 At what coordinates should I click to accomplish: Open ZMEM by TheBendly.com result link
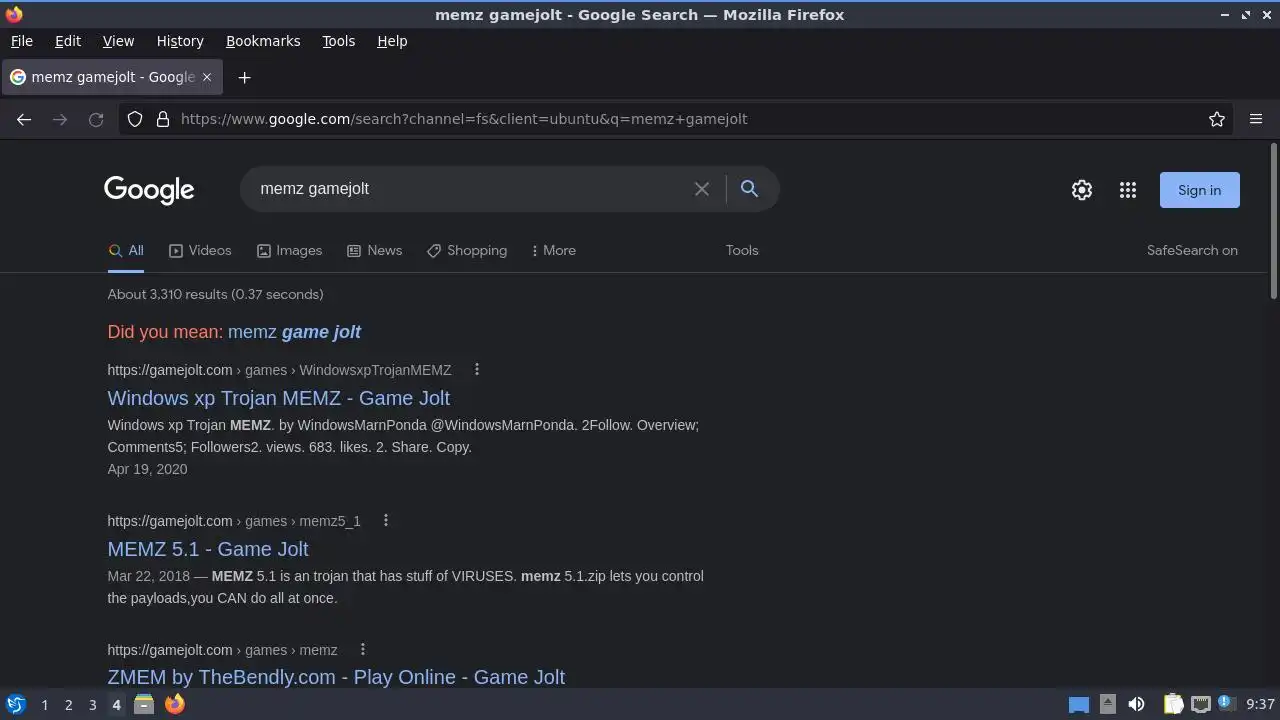click(336, 677)
